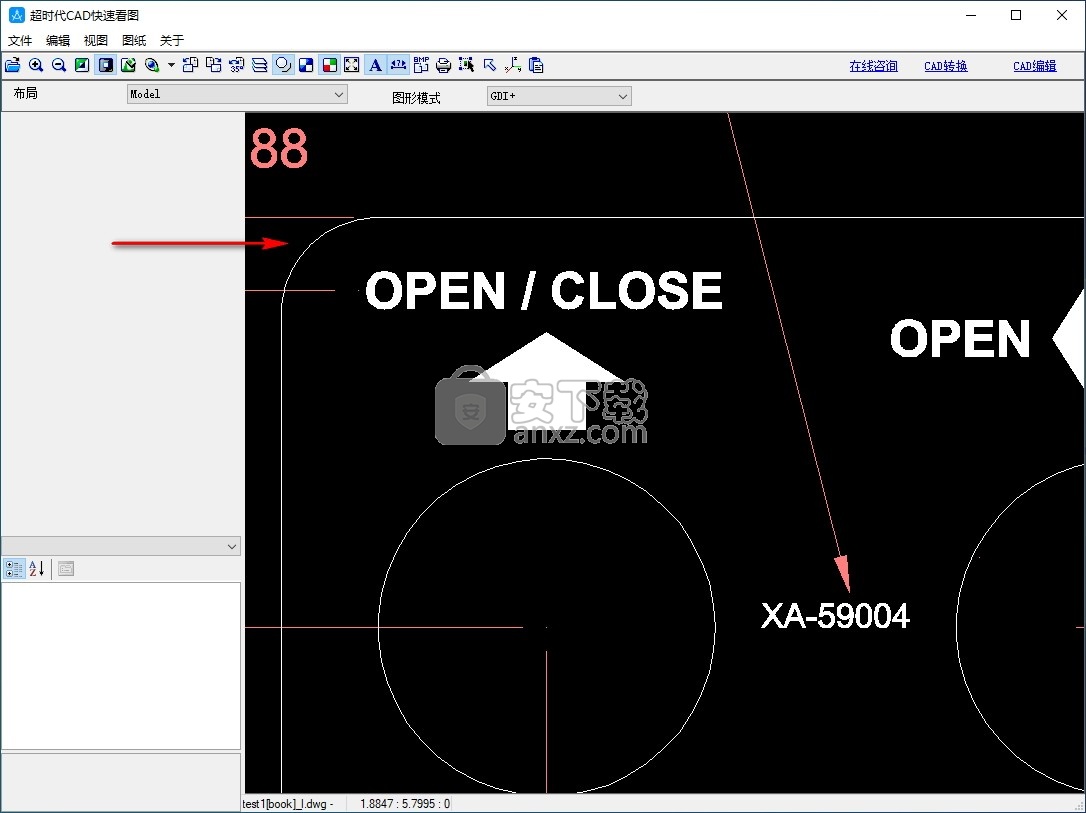The height and width of the screenshot is (813, 1086).
Task: Click the alphabetical A-Z sort icon
Action: point(37,569)
